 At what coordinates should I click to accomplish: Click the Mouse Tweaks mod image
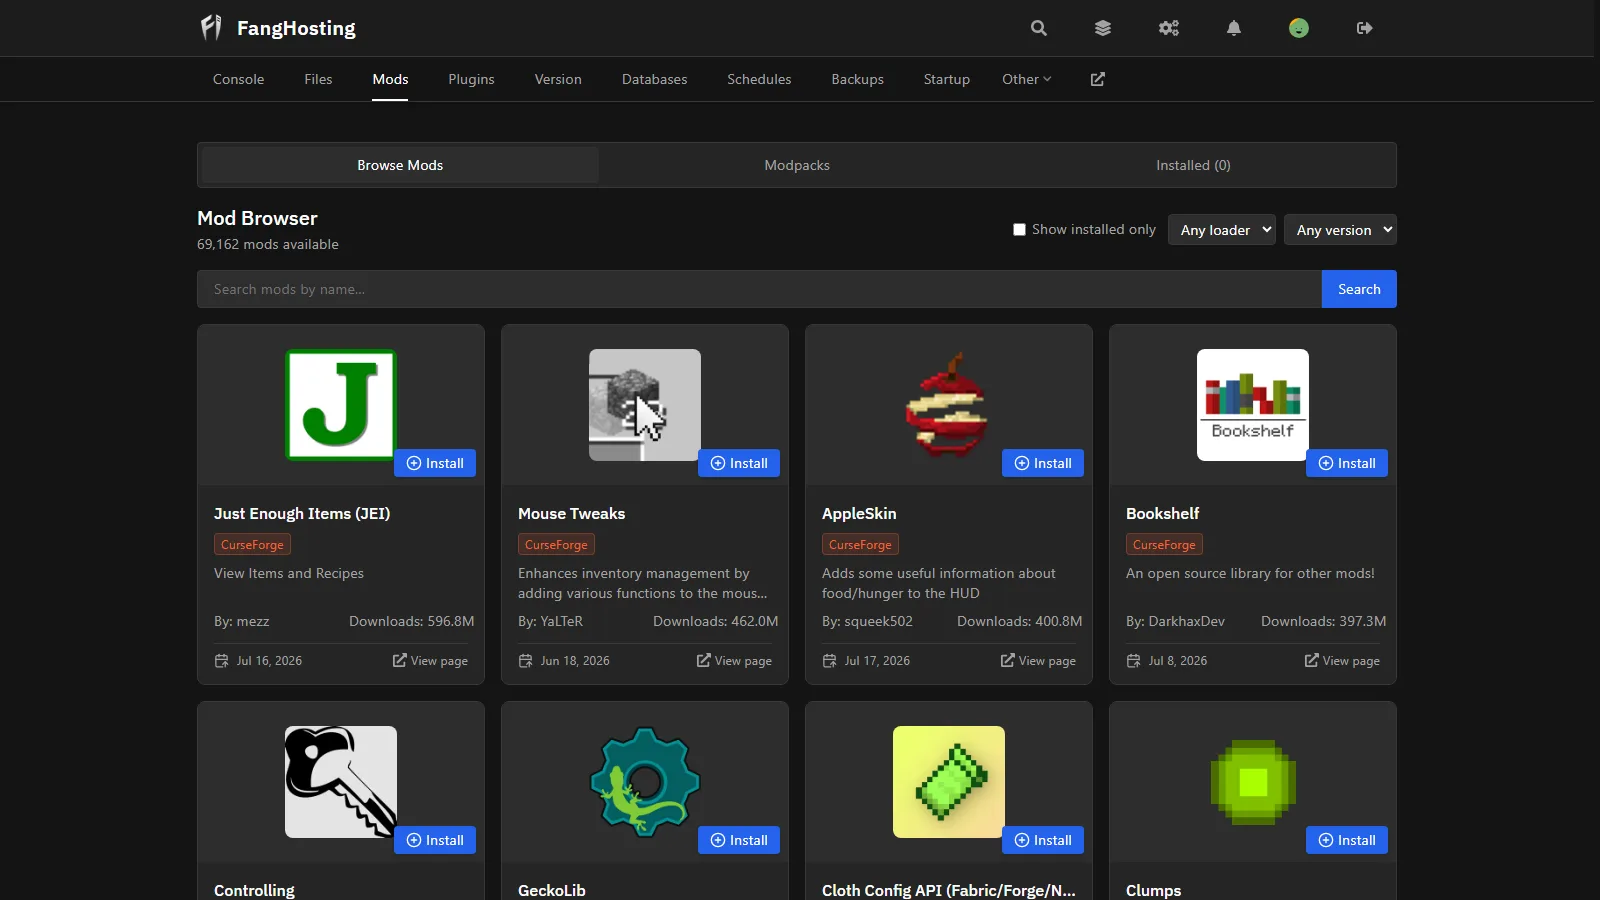pyautogui.click(x=645, y=405)
